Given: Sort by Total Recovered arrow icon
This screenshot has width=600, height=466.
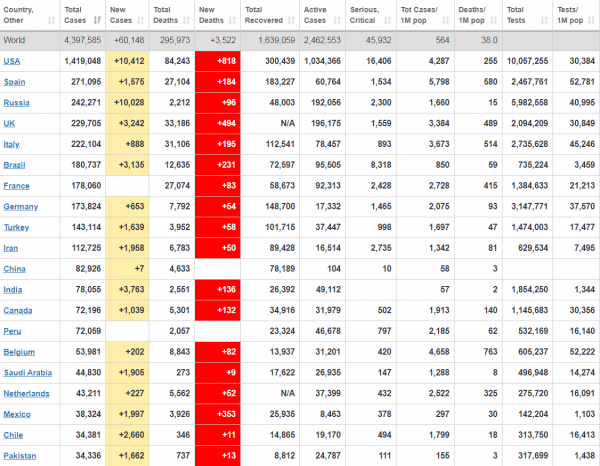Looking at the screenshot, I should click(291, 20).
